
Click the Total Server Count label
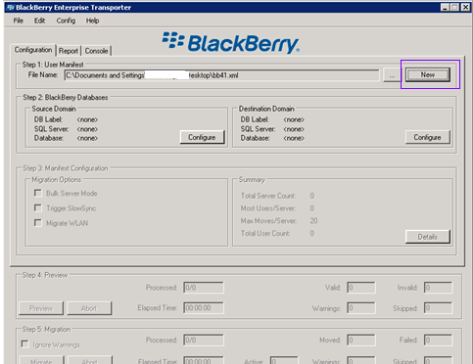(268, 196)
